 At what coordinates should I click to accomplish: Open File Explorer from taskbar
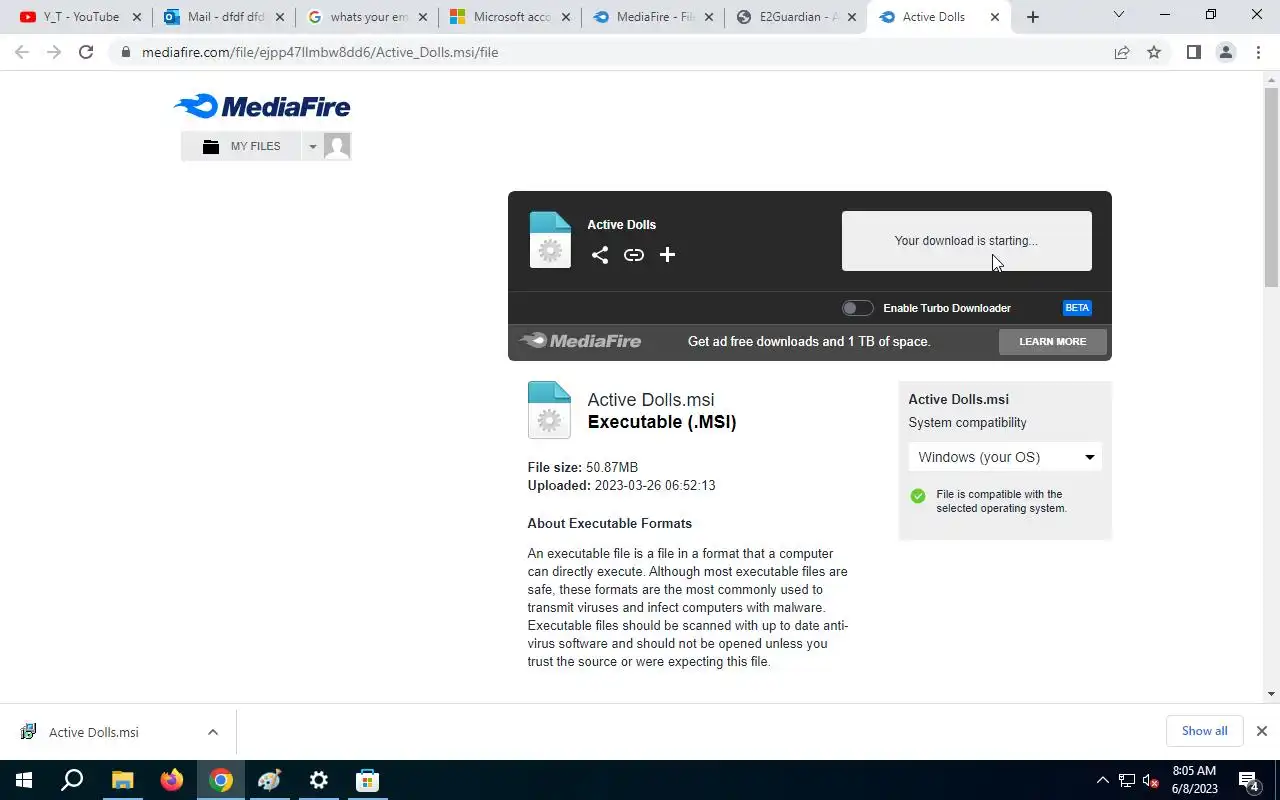click(x=122, y=780)
